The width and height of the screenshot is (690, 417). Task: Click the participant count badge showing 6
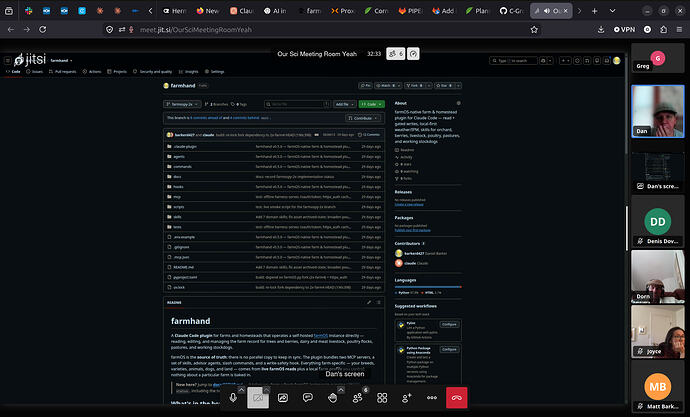(x=396, y=54)
